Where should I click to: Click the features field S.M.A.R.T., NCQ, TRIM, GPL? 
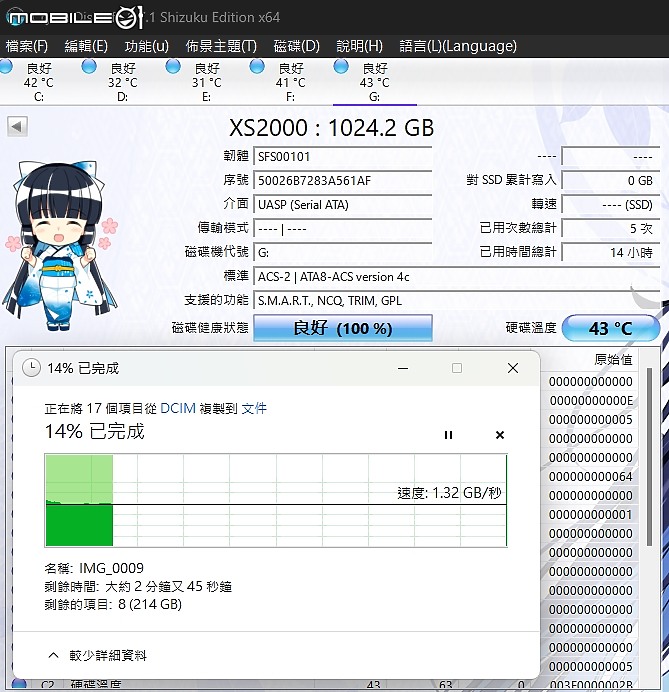coord(457,301)
